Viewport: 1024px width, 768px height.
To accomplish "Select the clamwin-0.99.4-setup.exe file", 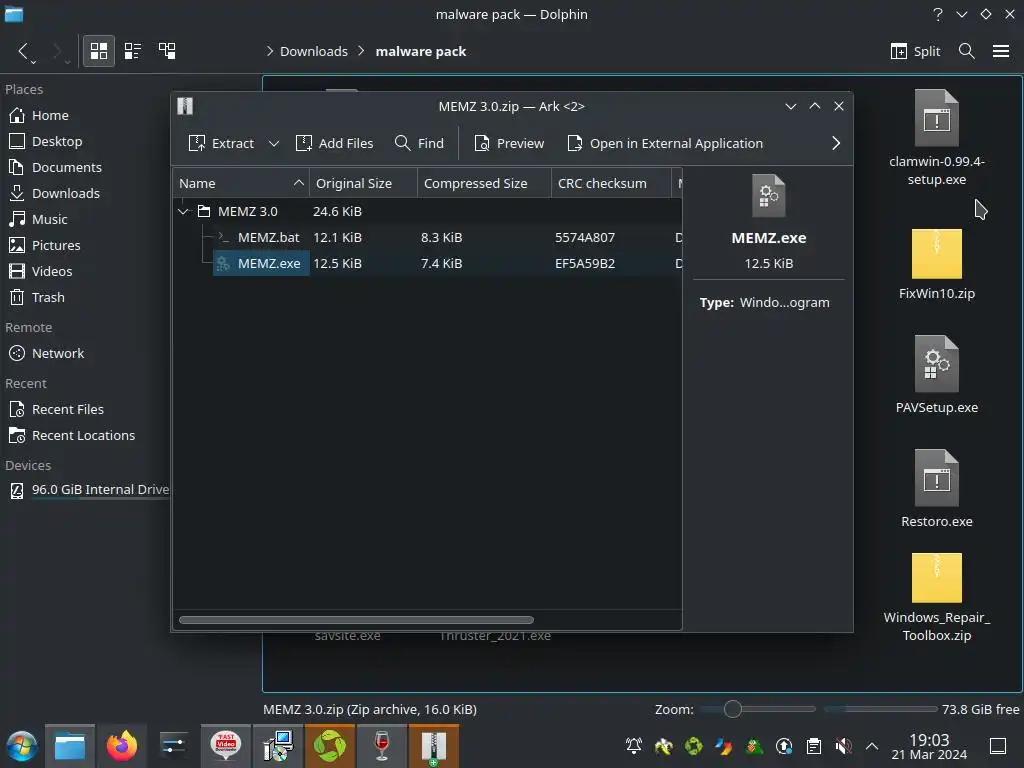I will click(x=936, y=138).
